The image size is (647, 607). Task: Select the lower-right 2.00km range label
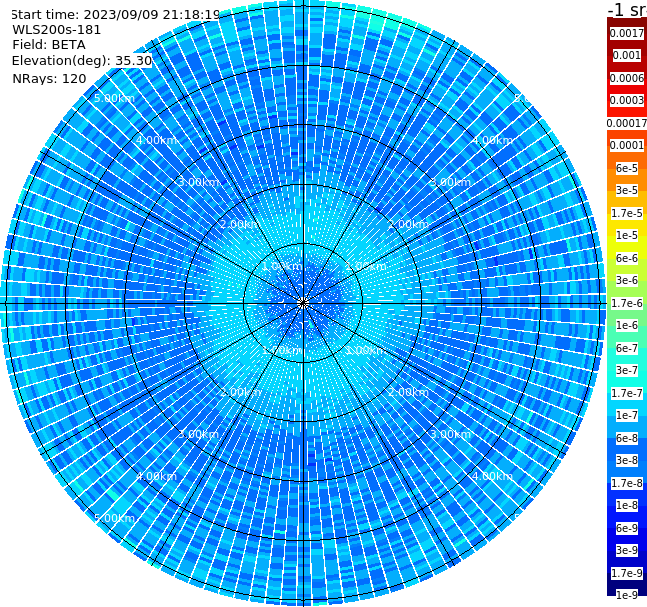pos(408,392)
